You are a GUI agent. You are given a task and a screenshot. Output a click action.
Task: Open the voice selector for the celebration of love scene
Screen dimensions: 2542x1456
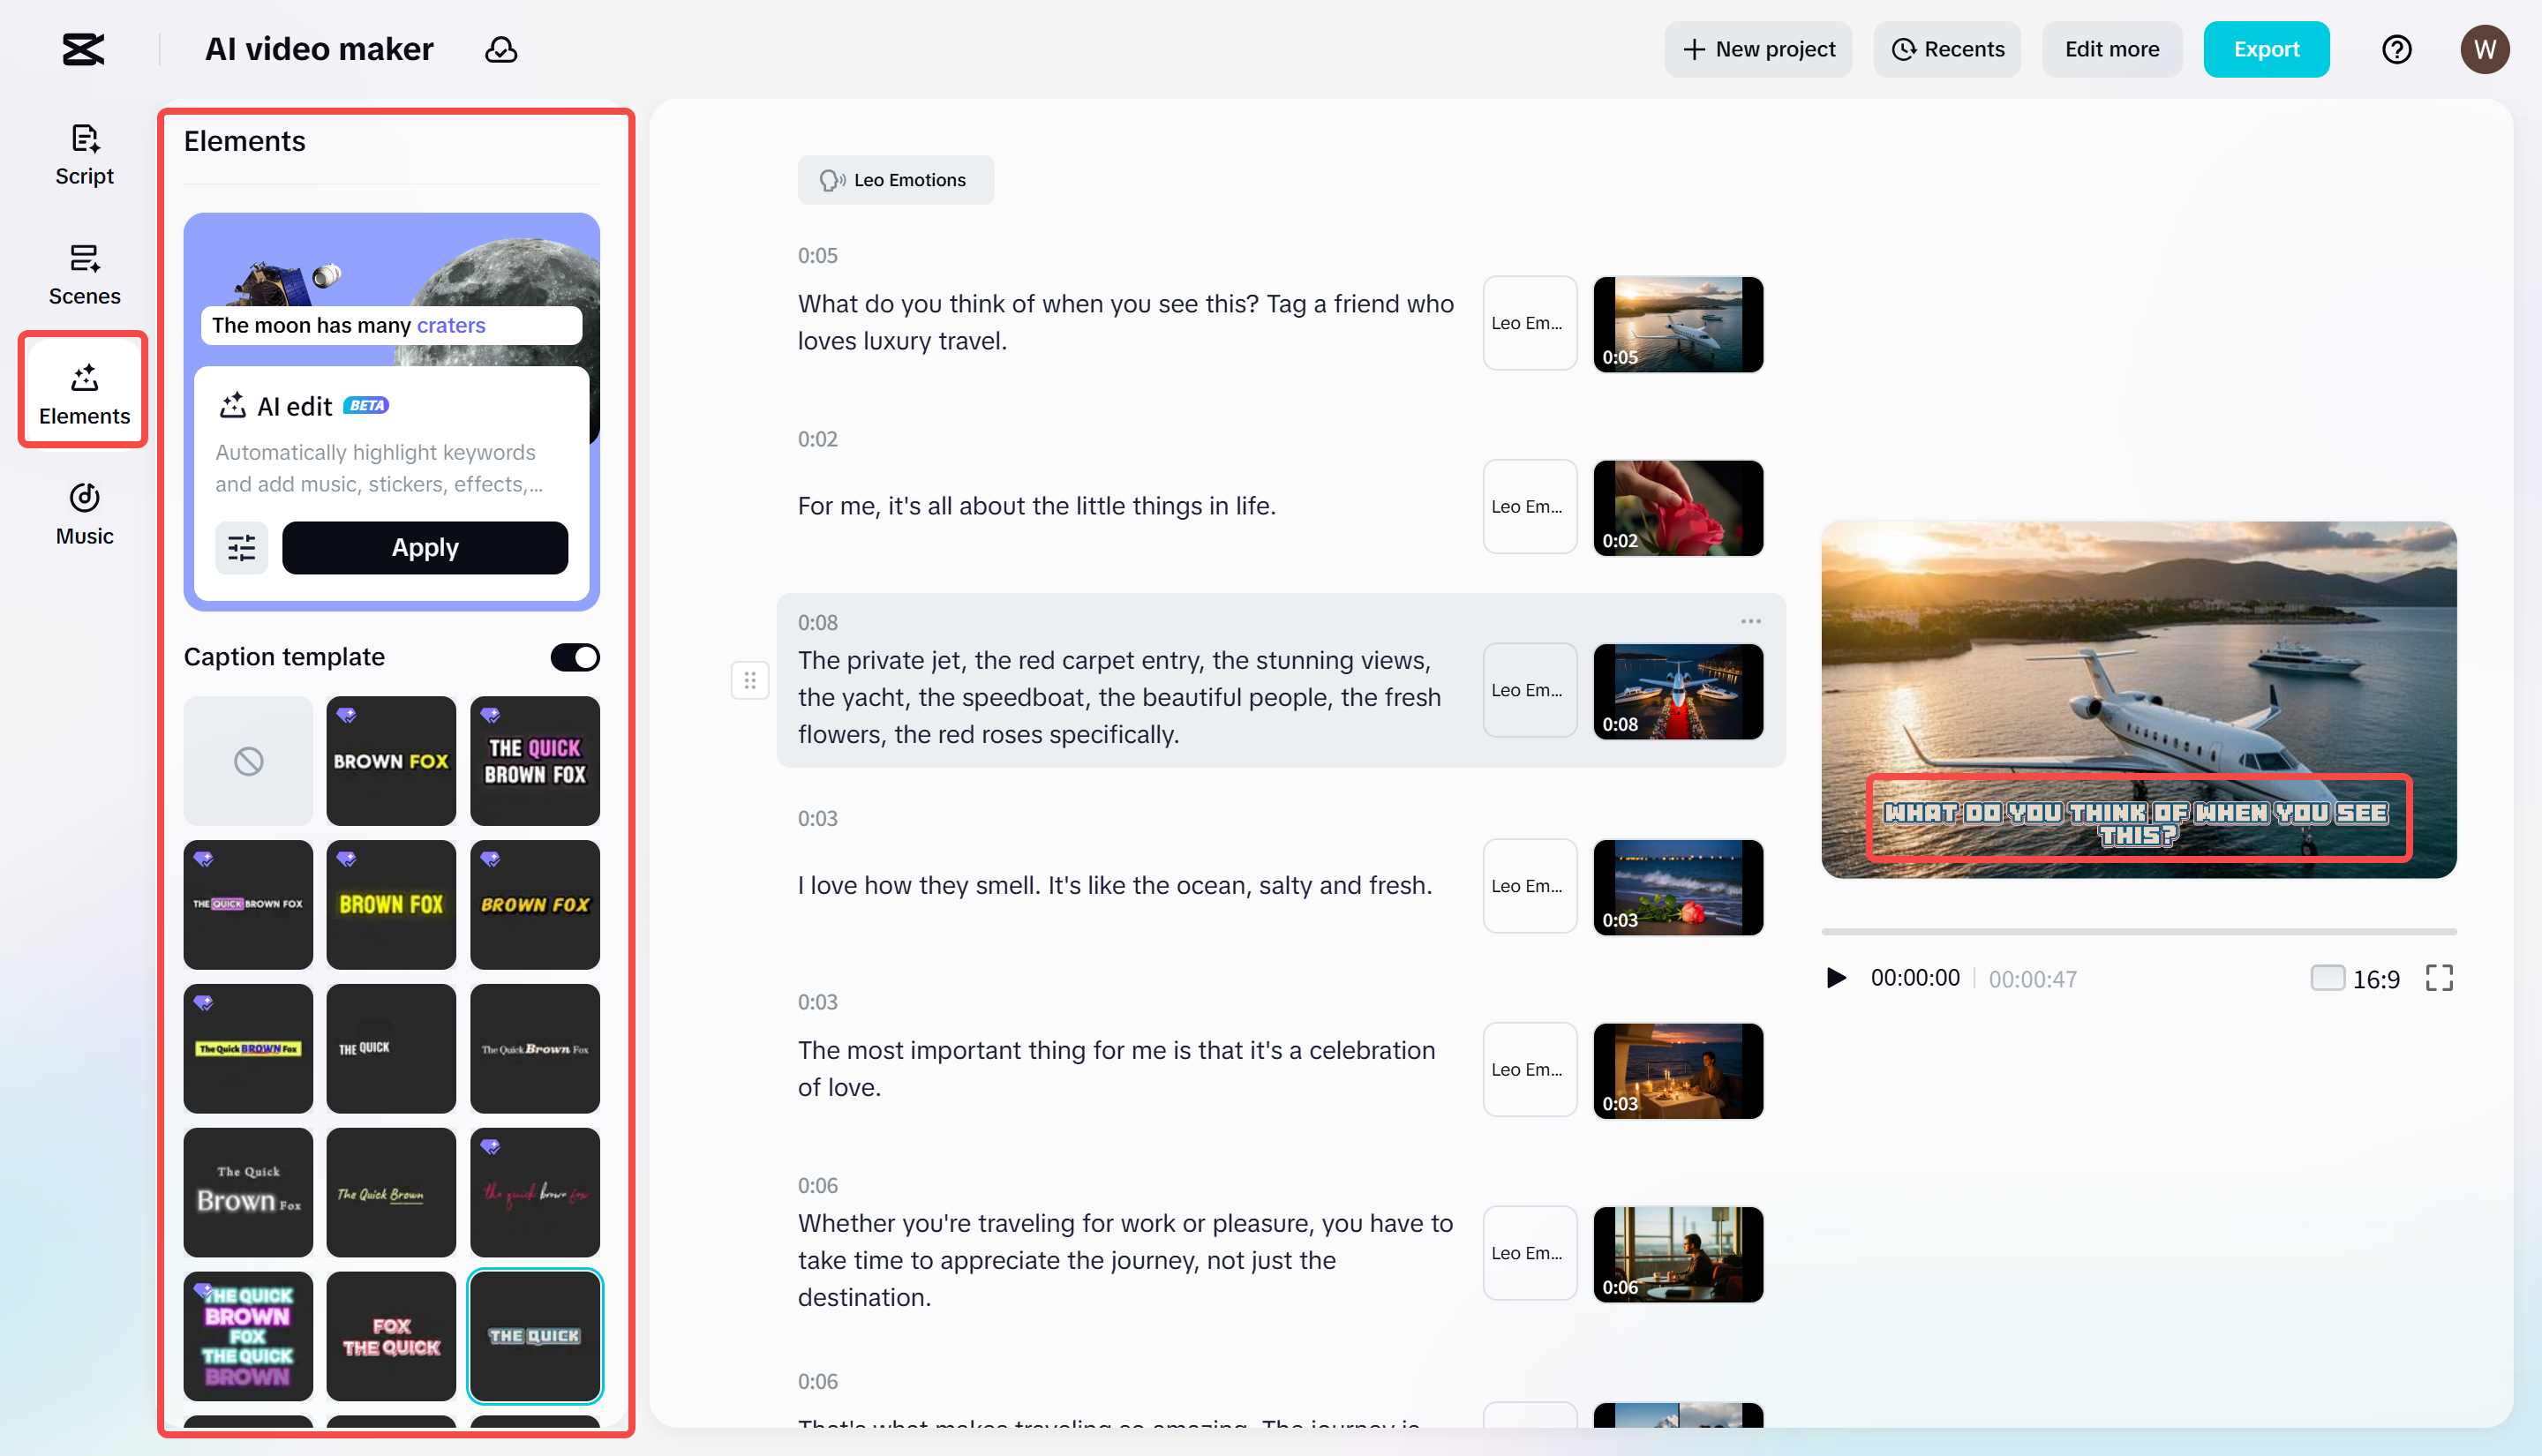(x=1529, y=1070)
